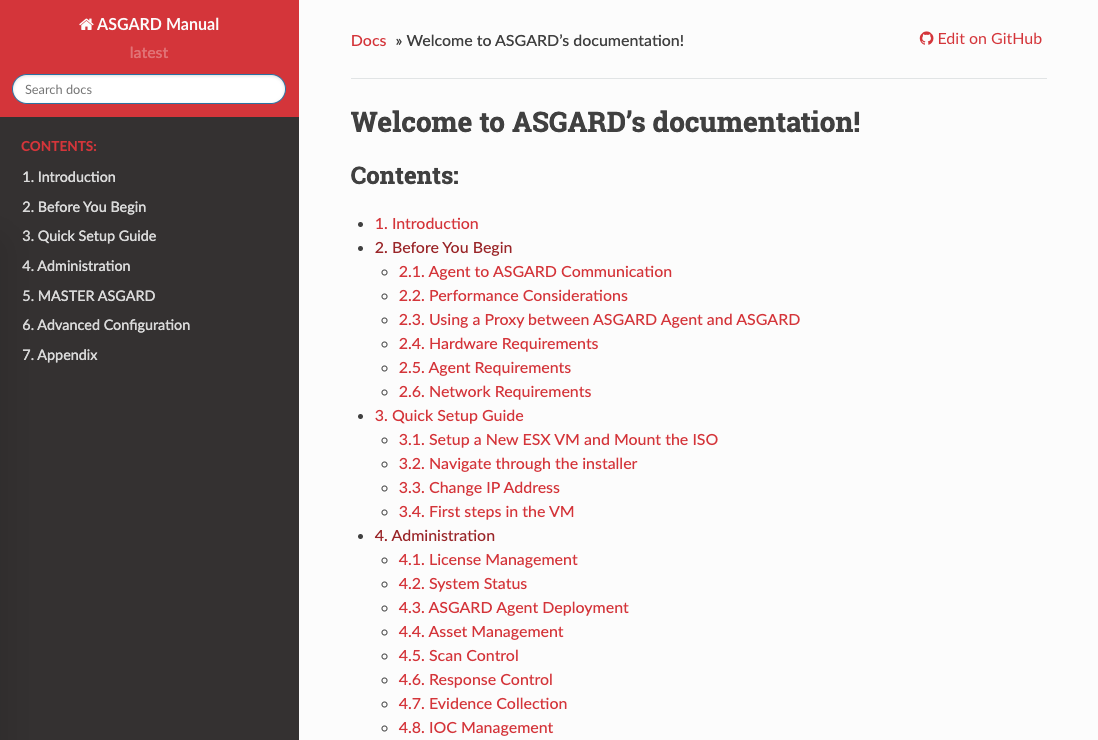Open the 2.6 Network Requirements link
This screenshot has width=1098, height=740.
[x=495, y=392]
